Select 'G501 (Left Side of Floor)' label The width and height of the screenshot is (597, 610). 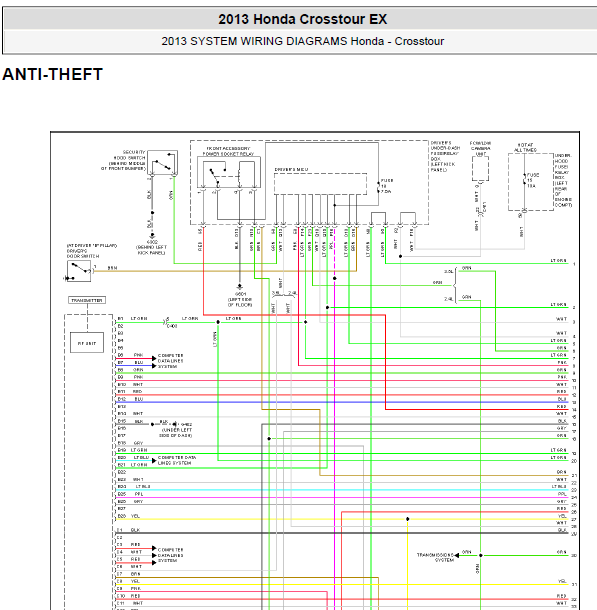click(x=240, y=300)
